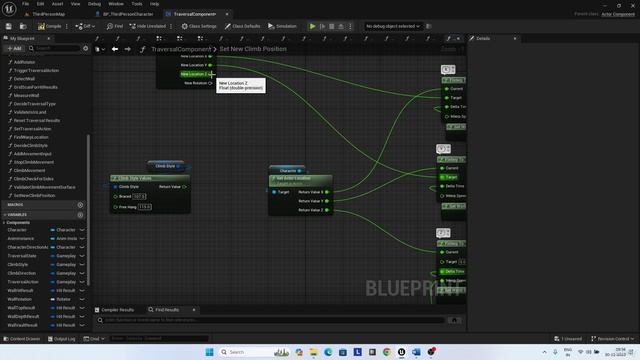Toggle visibility eye for ClimbDirection variable
Image resolution: width=640 pixels, height=360 pixels.
[x=82, y=273]
